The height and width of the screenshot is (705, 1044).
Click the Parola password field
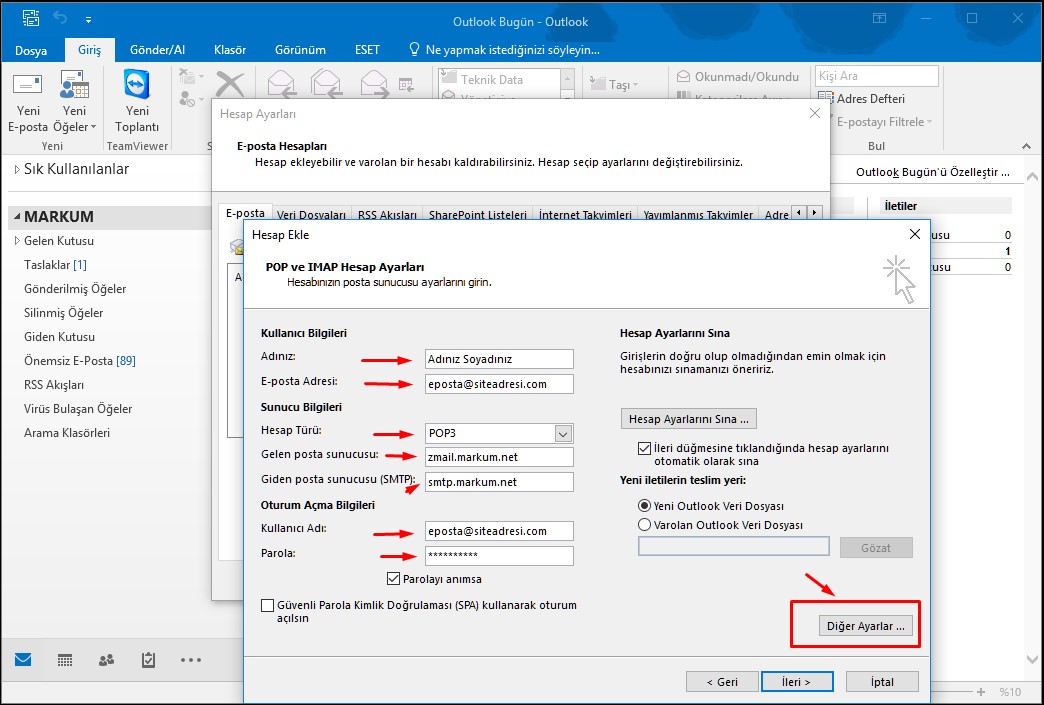tap(499, 556)
